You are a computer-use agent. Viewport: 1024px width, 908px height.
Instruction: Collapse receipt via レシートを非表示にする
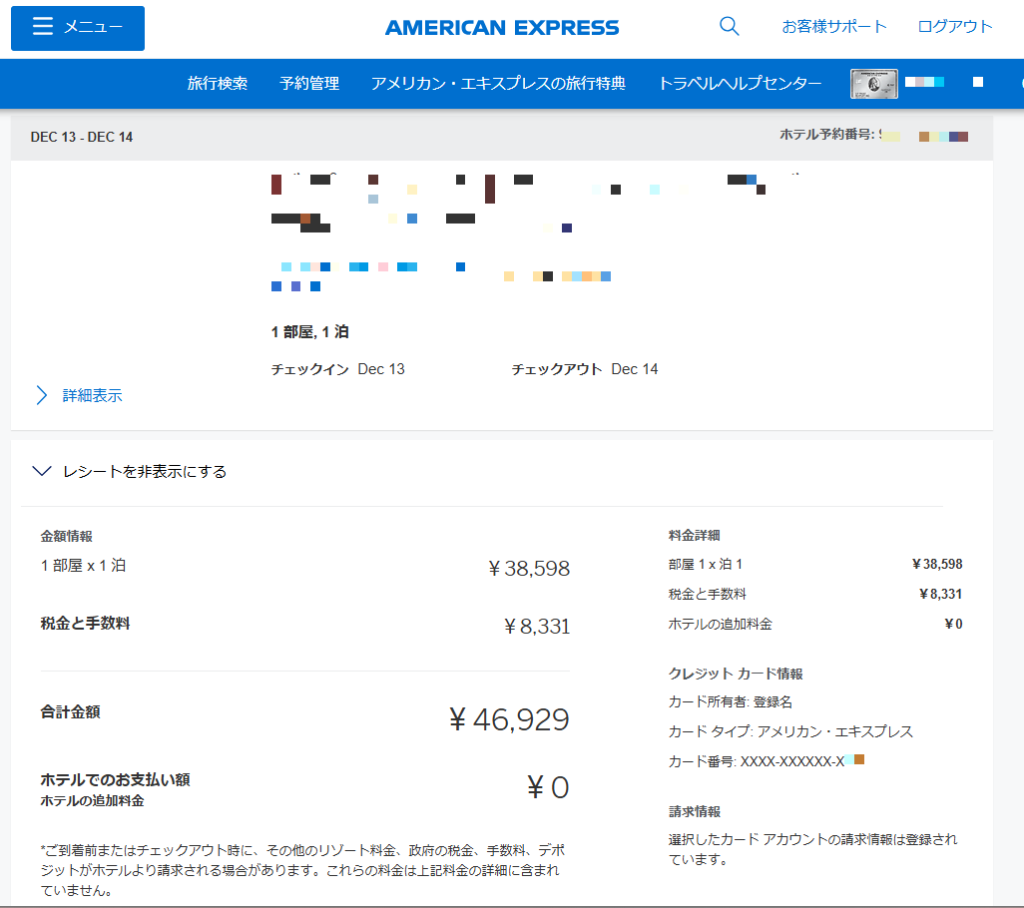click(x=130, y=472)
